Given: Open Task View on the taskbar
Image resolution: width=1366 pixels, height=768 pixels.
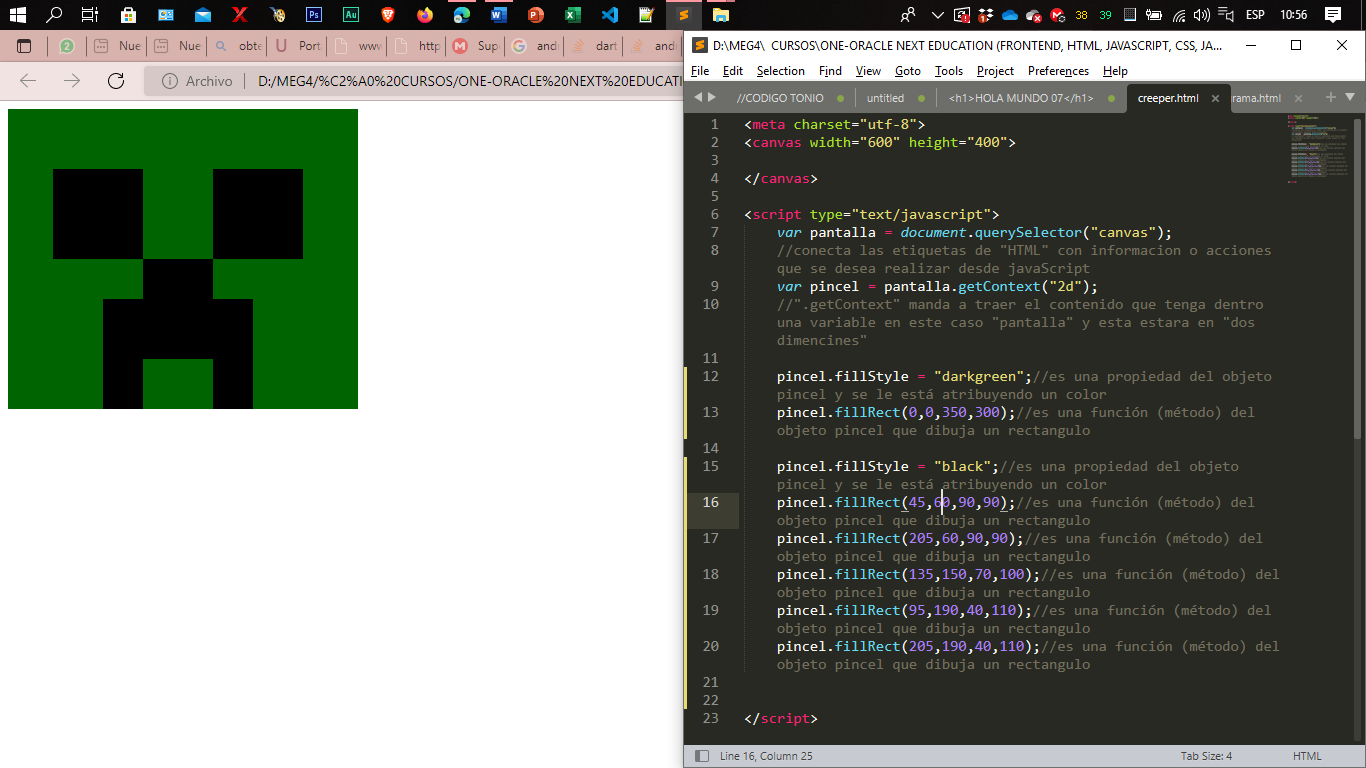Looking at the screenshot, I should pyautogui.click(x=90, y=15).
